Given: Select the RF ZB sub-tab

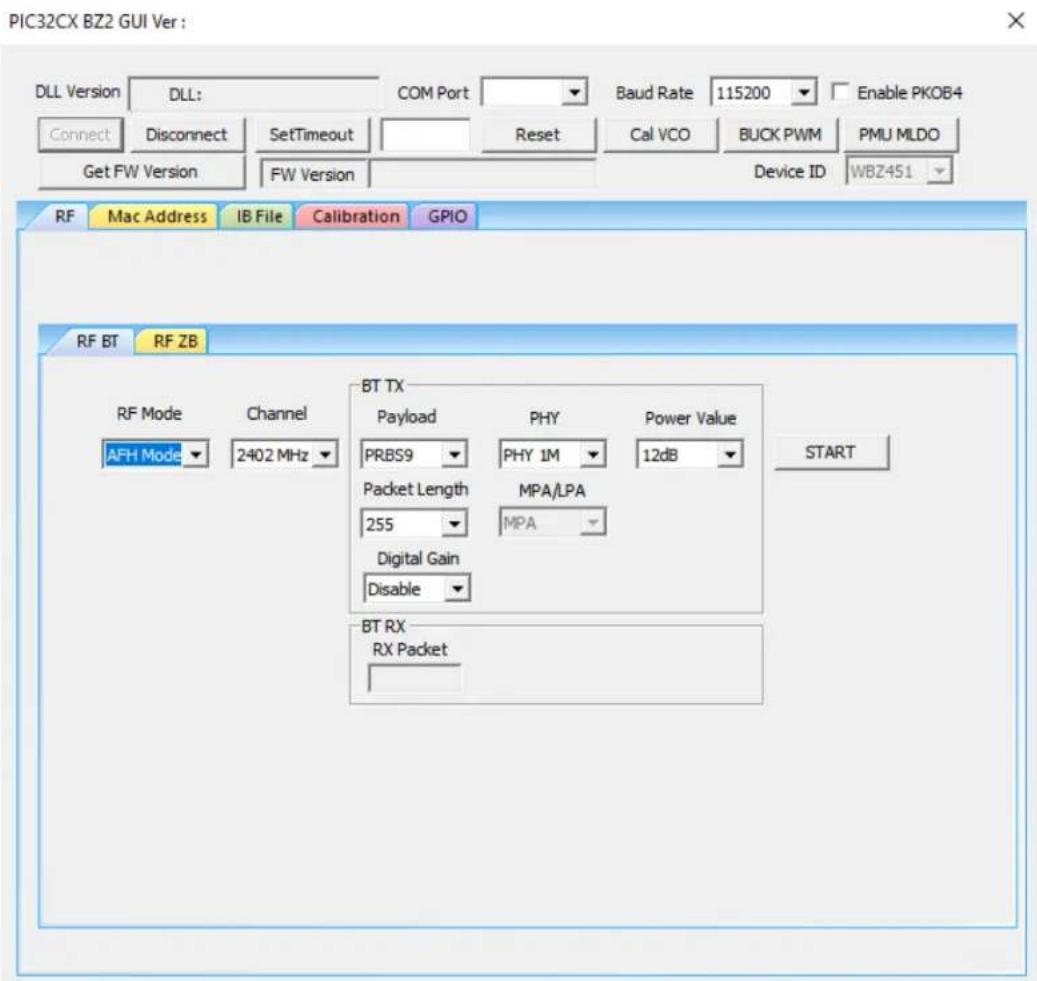Looking at the screenshot, I should [174, 341].
